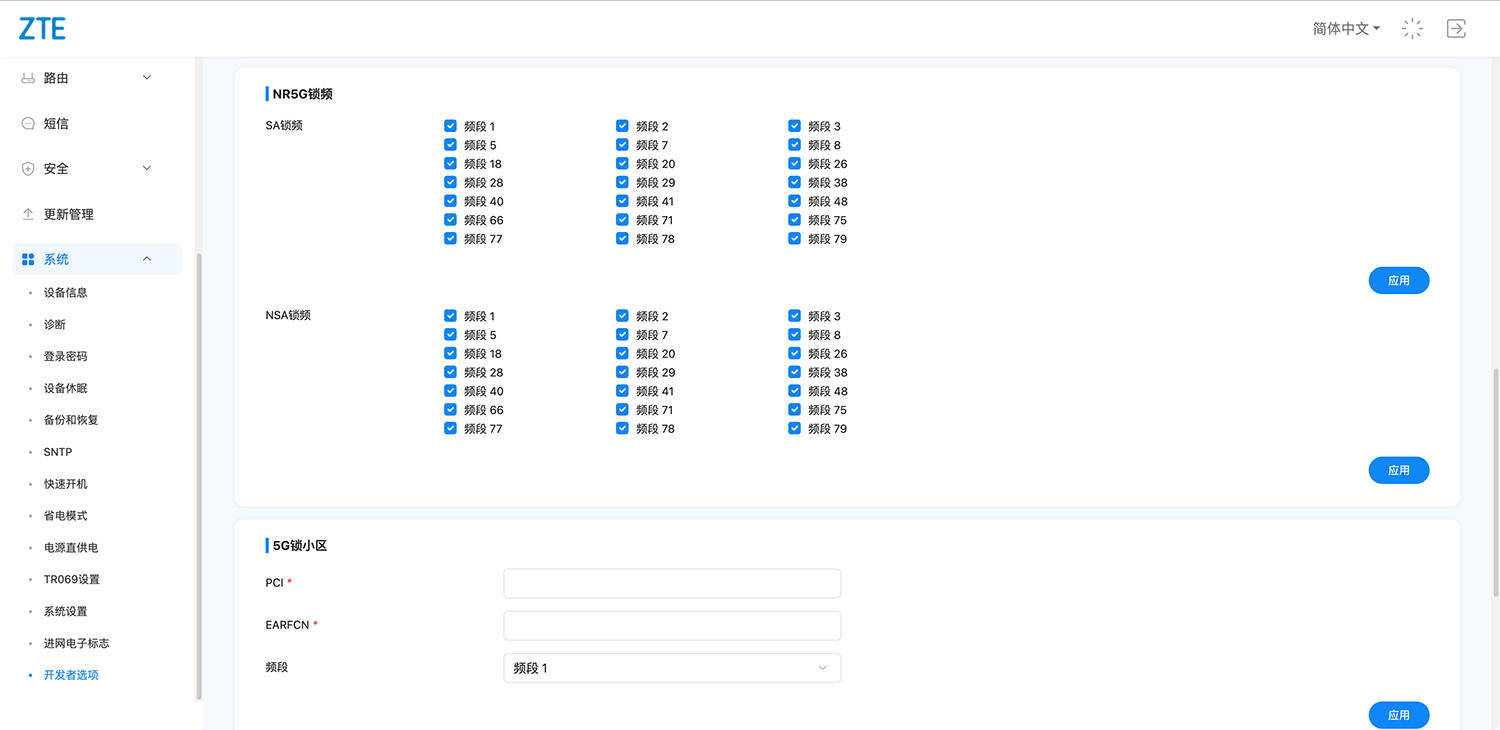Uncheck SA锁频 频段 41
This screenshot has width=1500, height=730.
click(622, 201)
